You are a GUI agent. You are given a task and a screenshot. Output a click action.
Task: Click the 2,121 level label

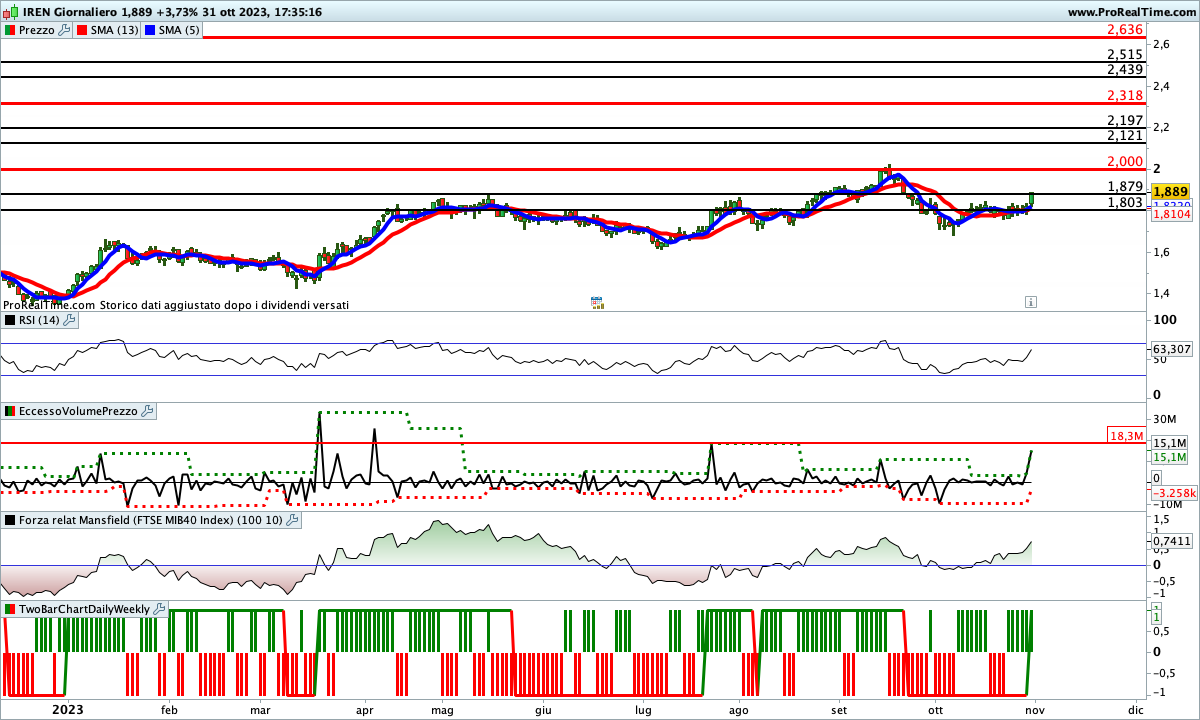click(1125, 135)
